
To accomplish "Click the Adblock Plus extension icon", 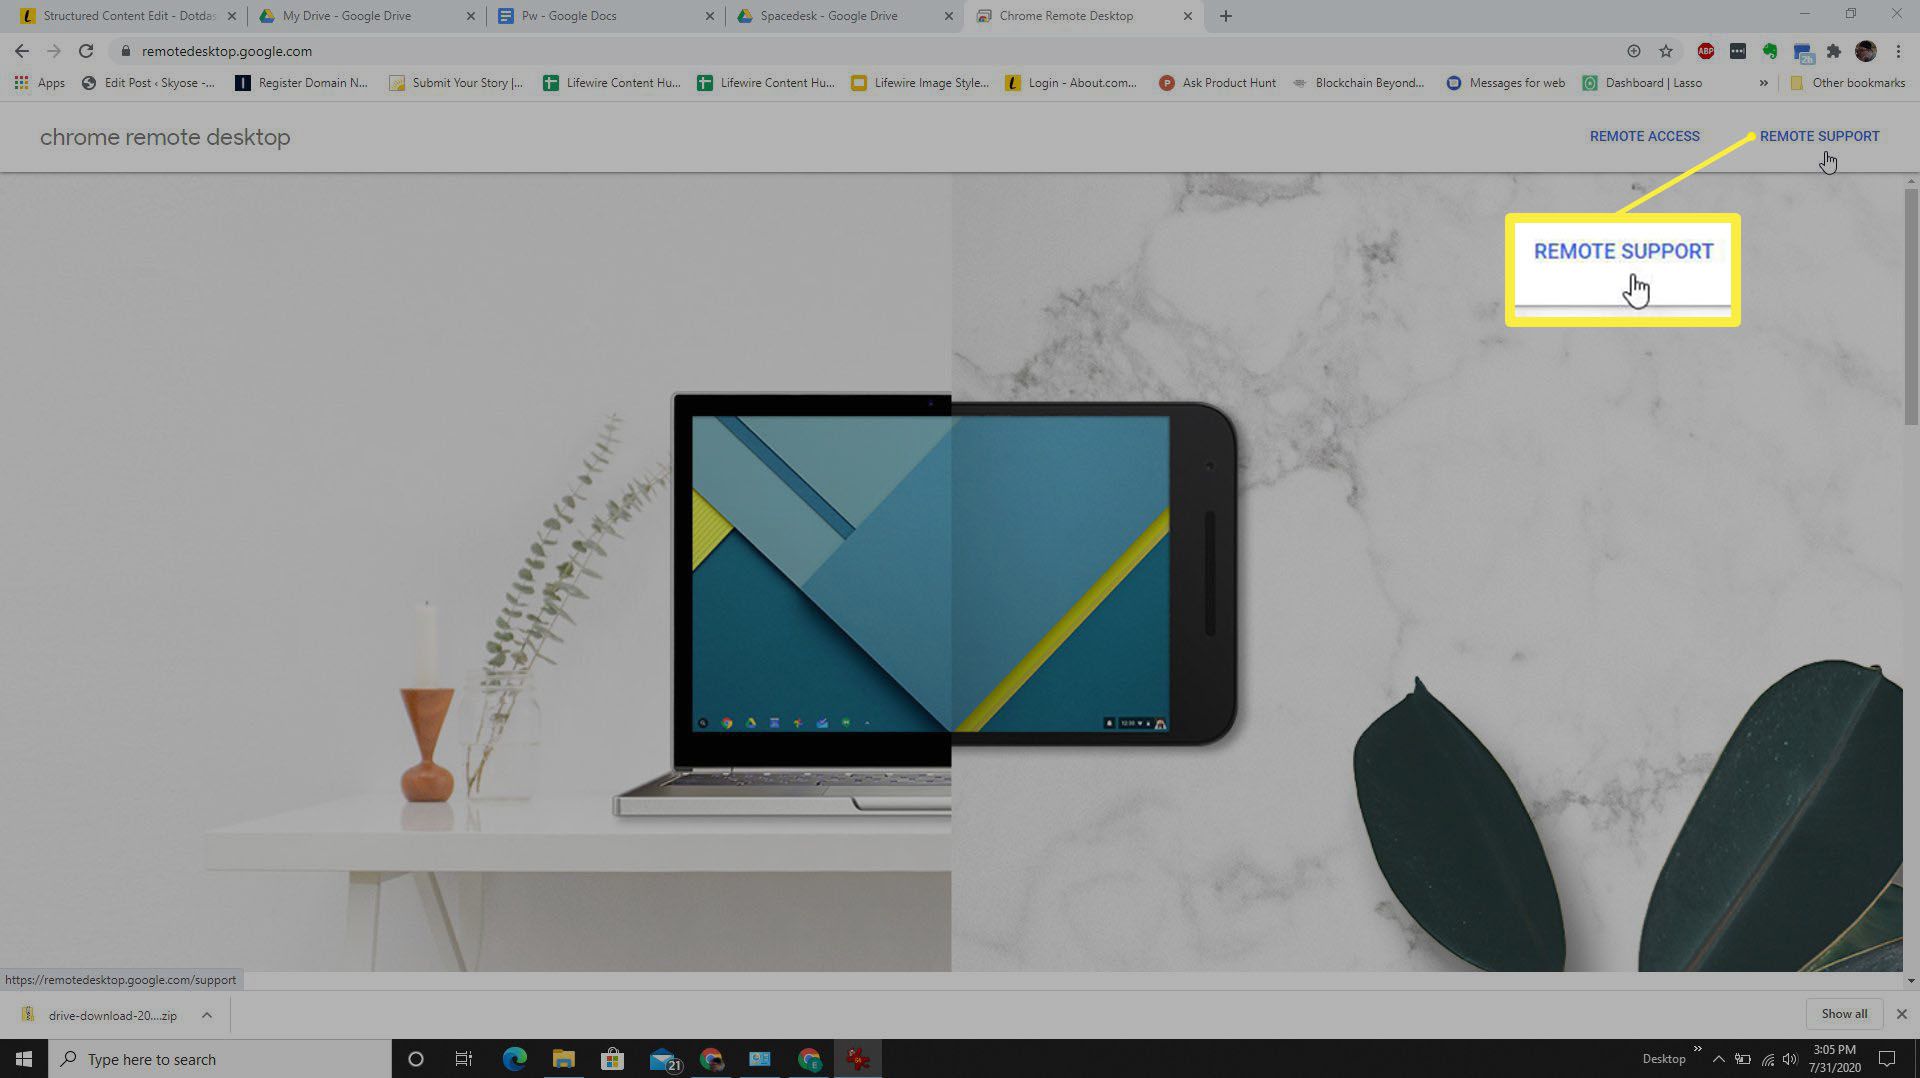I will [x=1706, y=51].
